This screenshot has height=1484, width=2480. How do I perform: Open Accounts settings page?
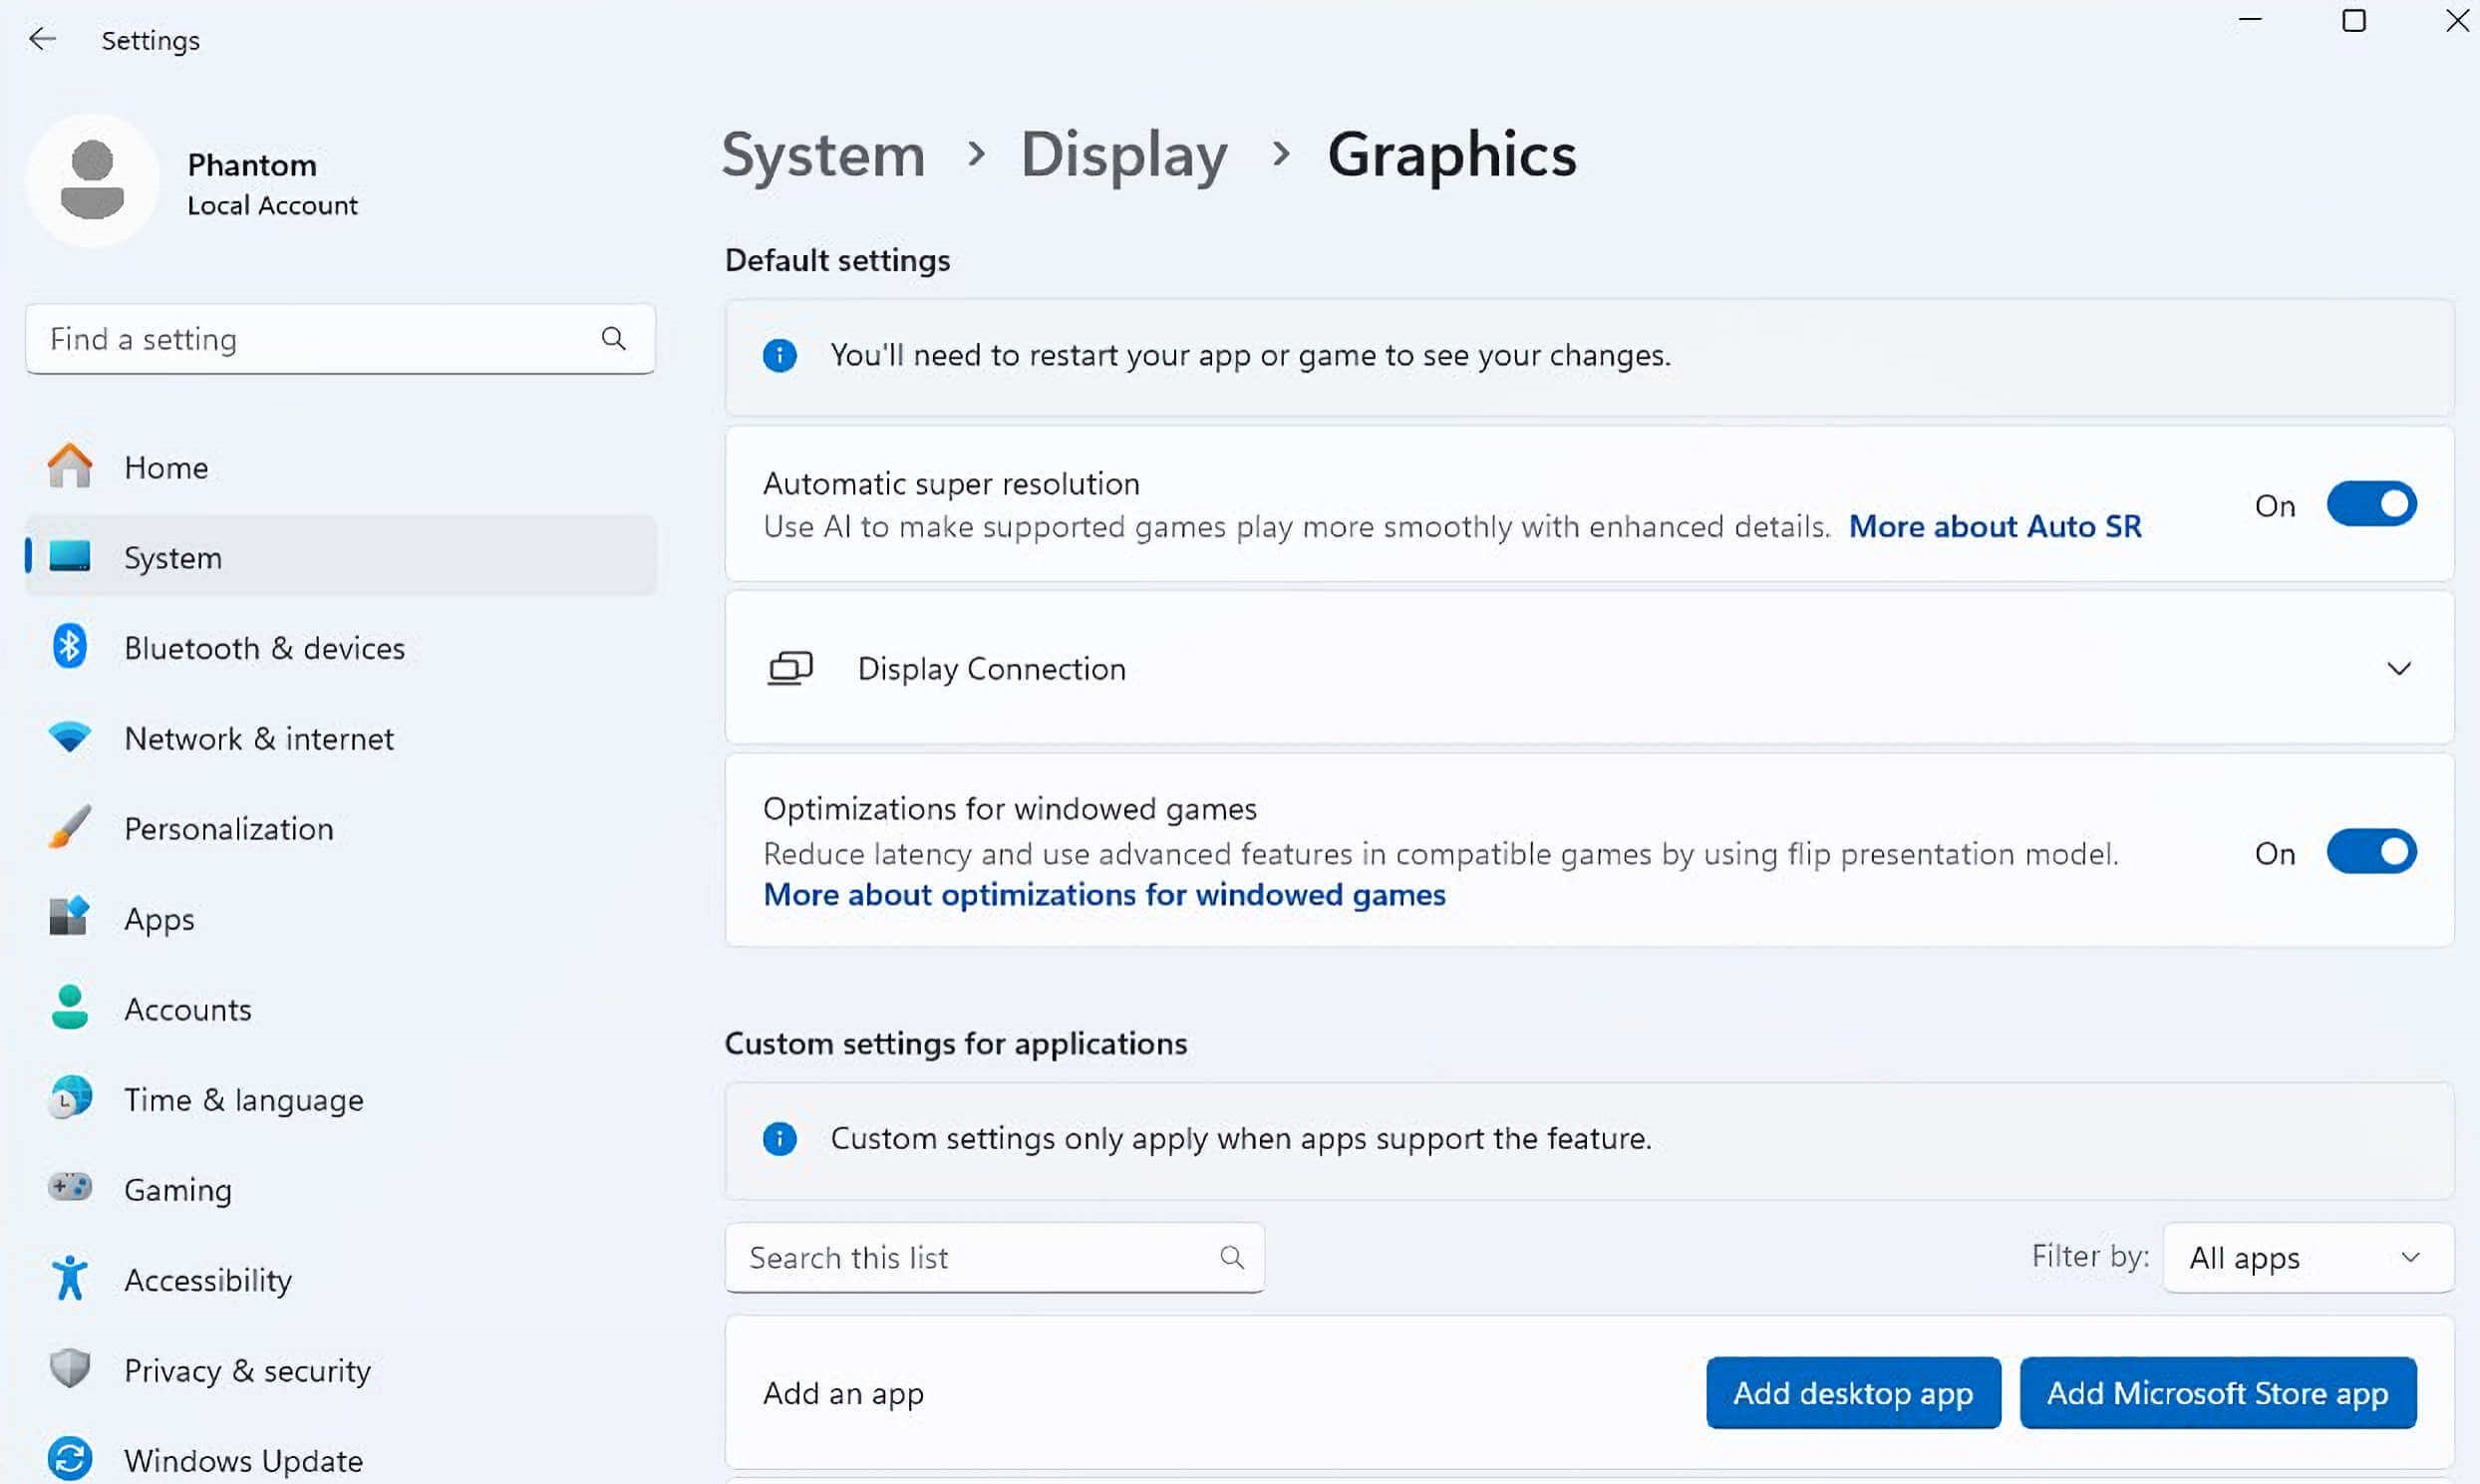[341, 1009]
